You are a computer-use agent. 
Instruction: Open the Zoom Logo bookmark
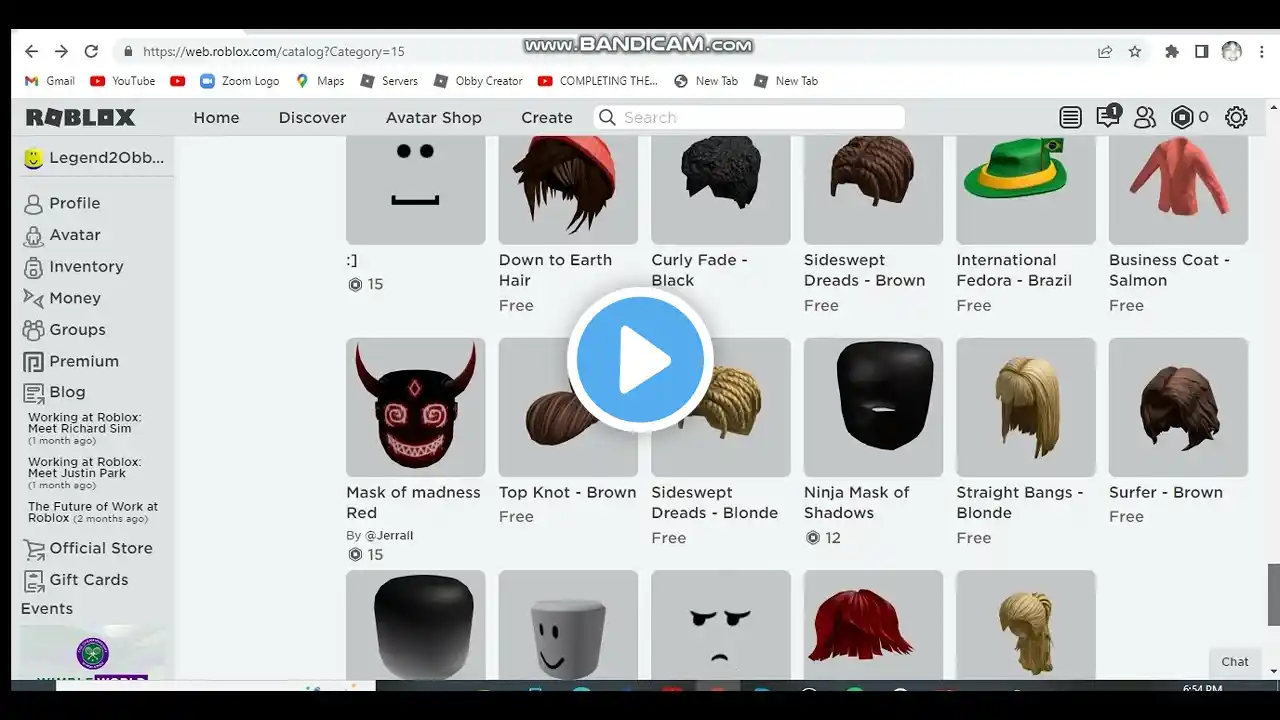[x=239, y=81]
